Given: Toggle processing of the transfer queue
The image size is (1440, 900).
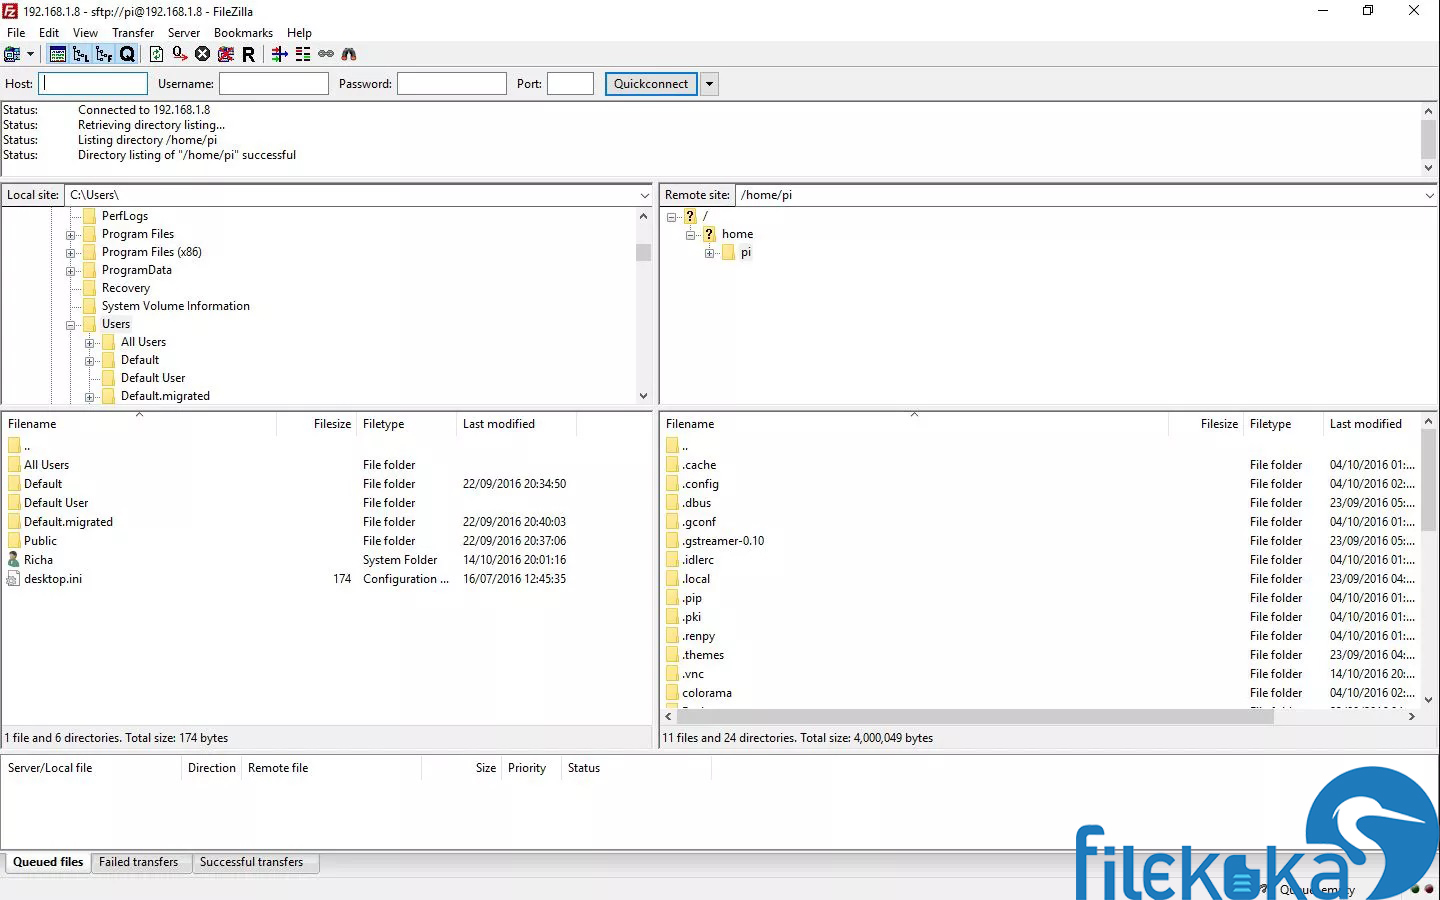Looking at the screenshot, I should point(179,54).
